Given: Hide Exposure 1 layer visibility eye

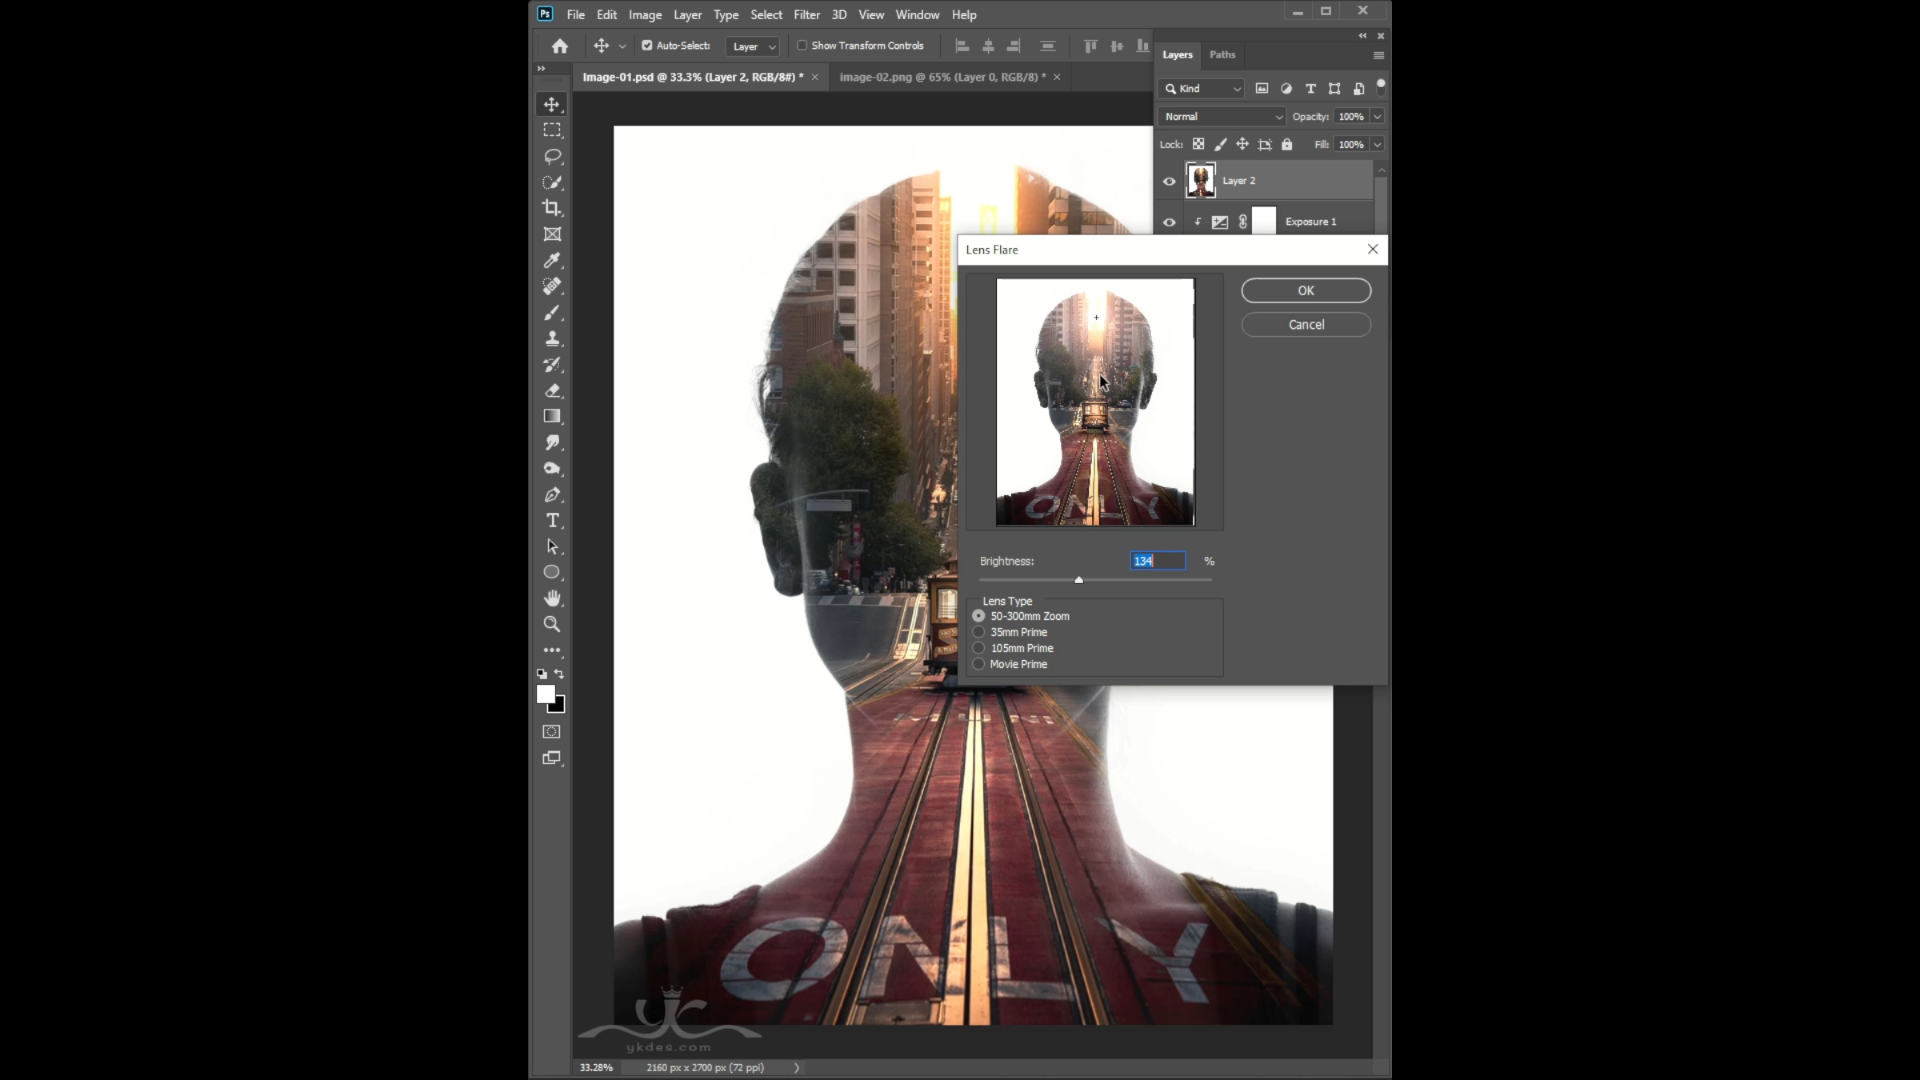Looking at the screenshot, I should (1169, 222).
